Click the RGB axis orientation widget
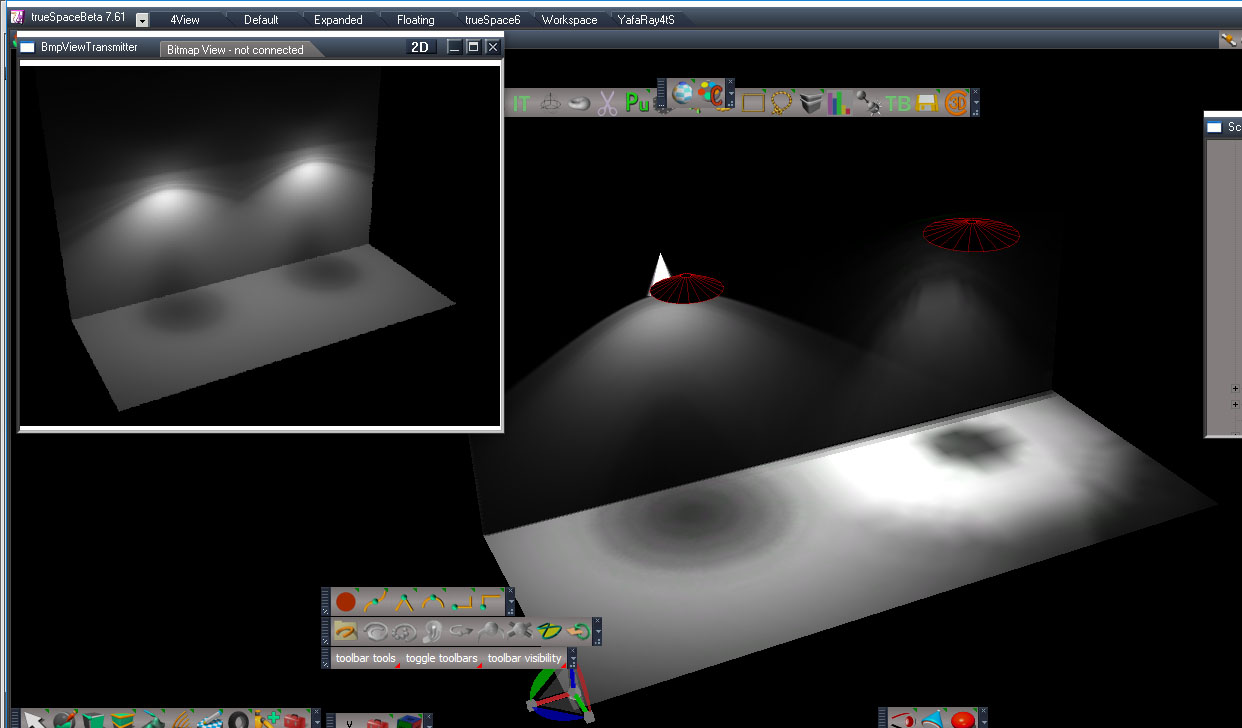 coord(561,696)
